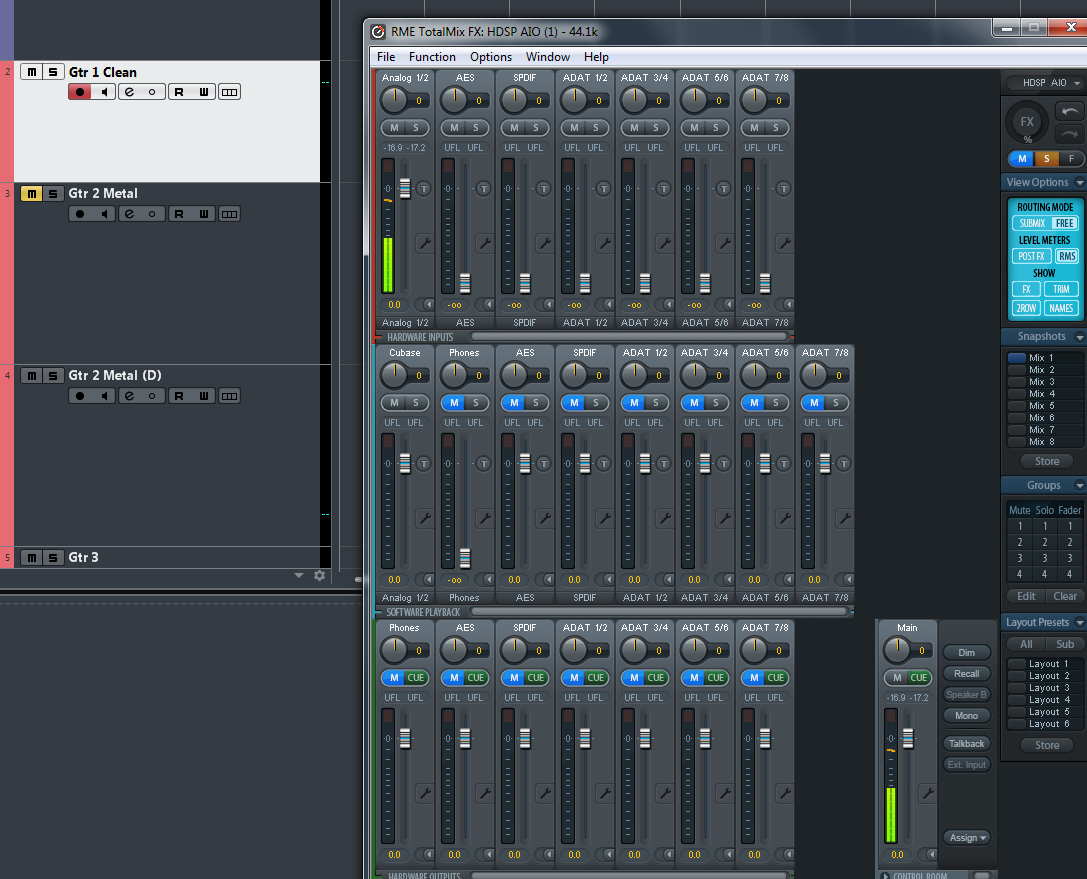Open wrench settings of hardware input AES channel

pyautogui.click(x=485, y=243)
